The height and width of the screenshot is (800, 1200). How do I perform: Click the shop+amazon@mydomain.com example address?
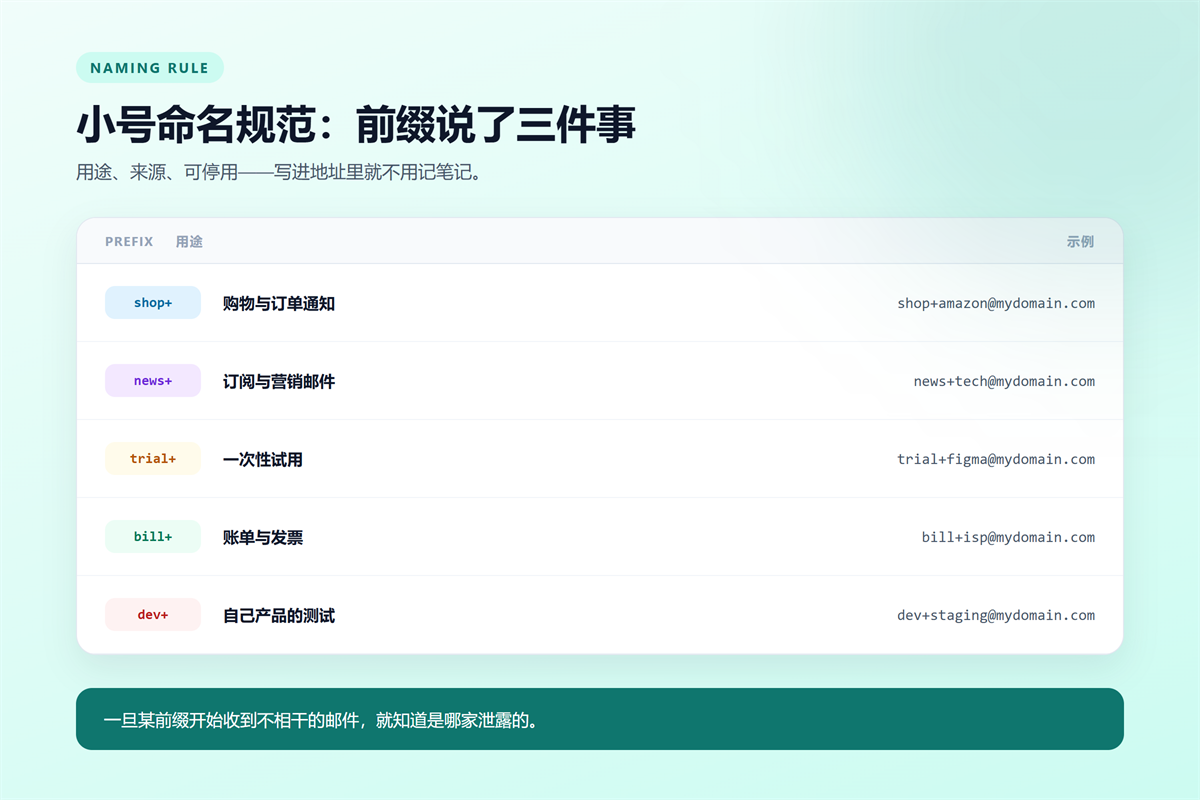996,303
